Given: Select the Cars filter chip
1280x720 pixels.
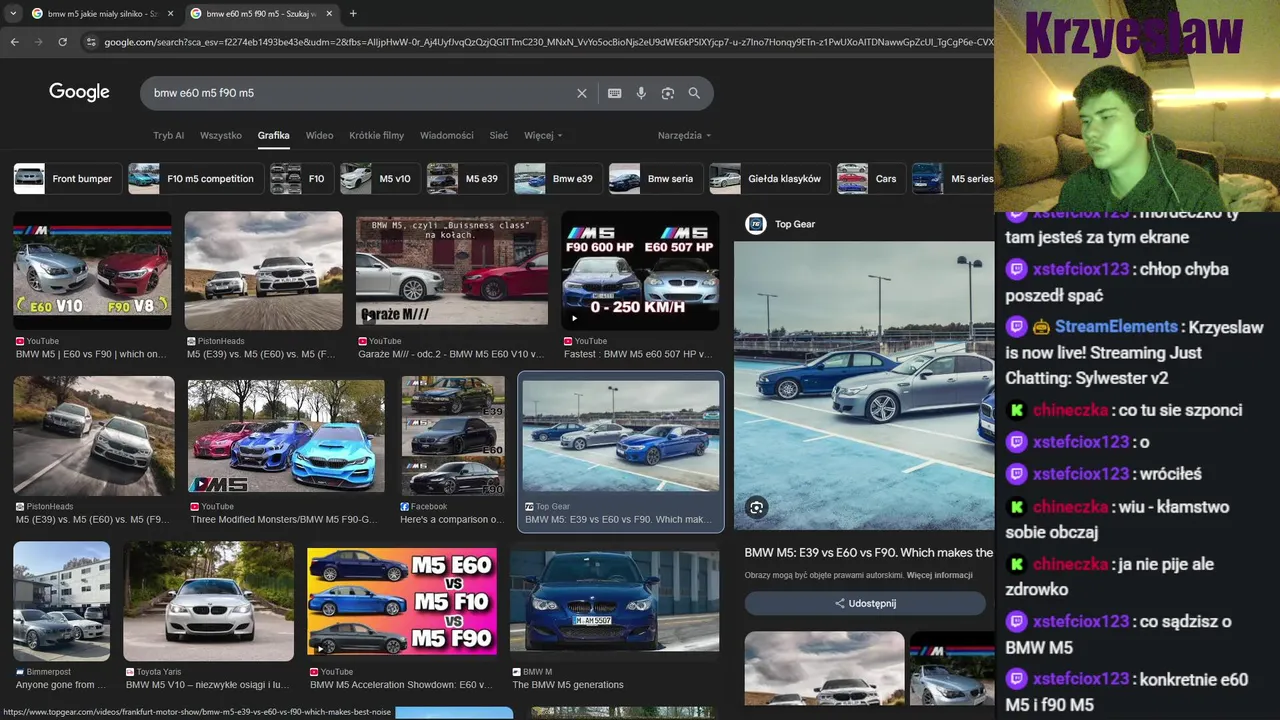Looking at the screenshot, I should [x=871, y=179].
